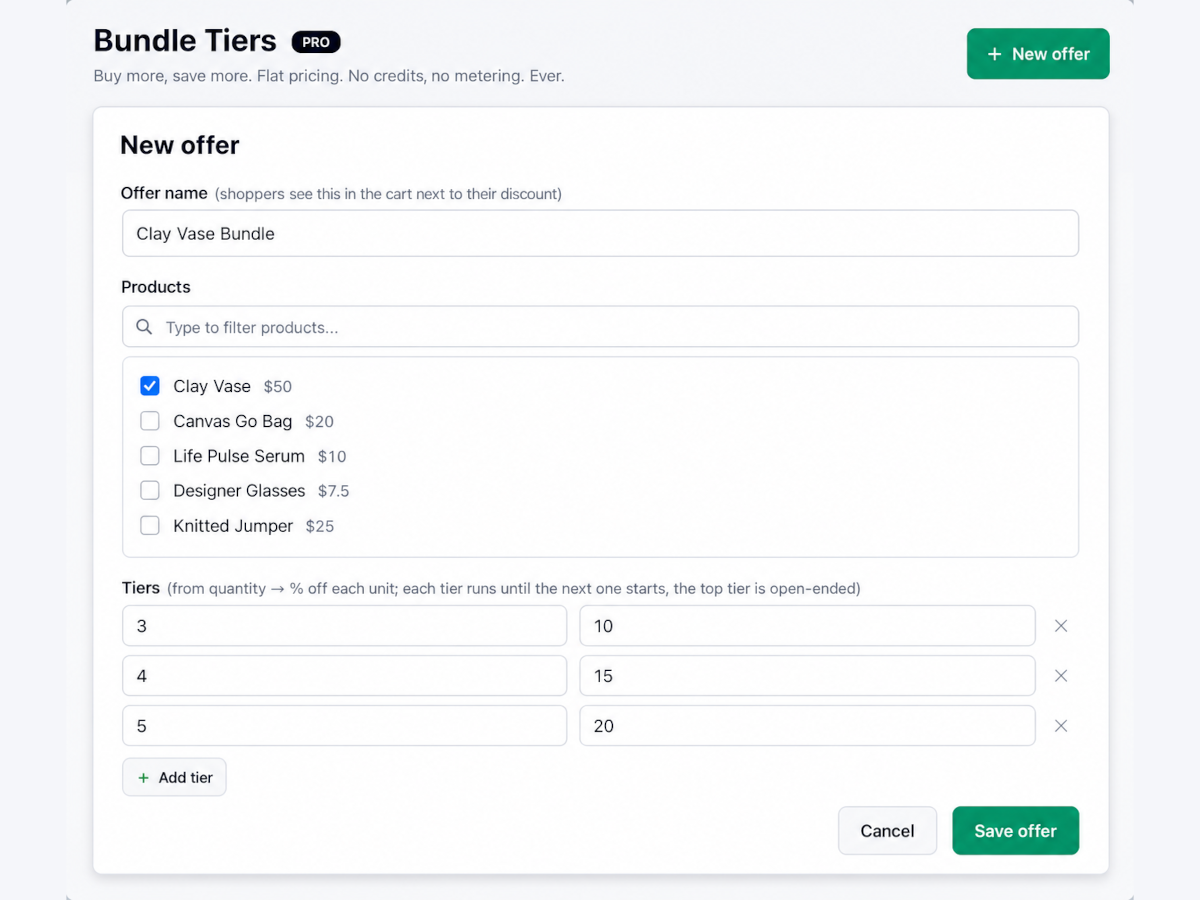This screenshot has width=1200, height=900.
Task: Edit the first tier quantity field showing 3
Action: [x=344, y=626]
